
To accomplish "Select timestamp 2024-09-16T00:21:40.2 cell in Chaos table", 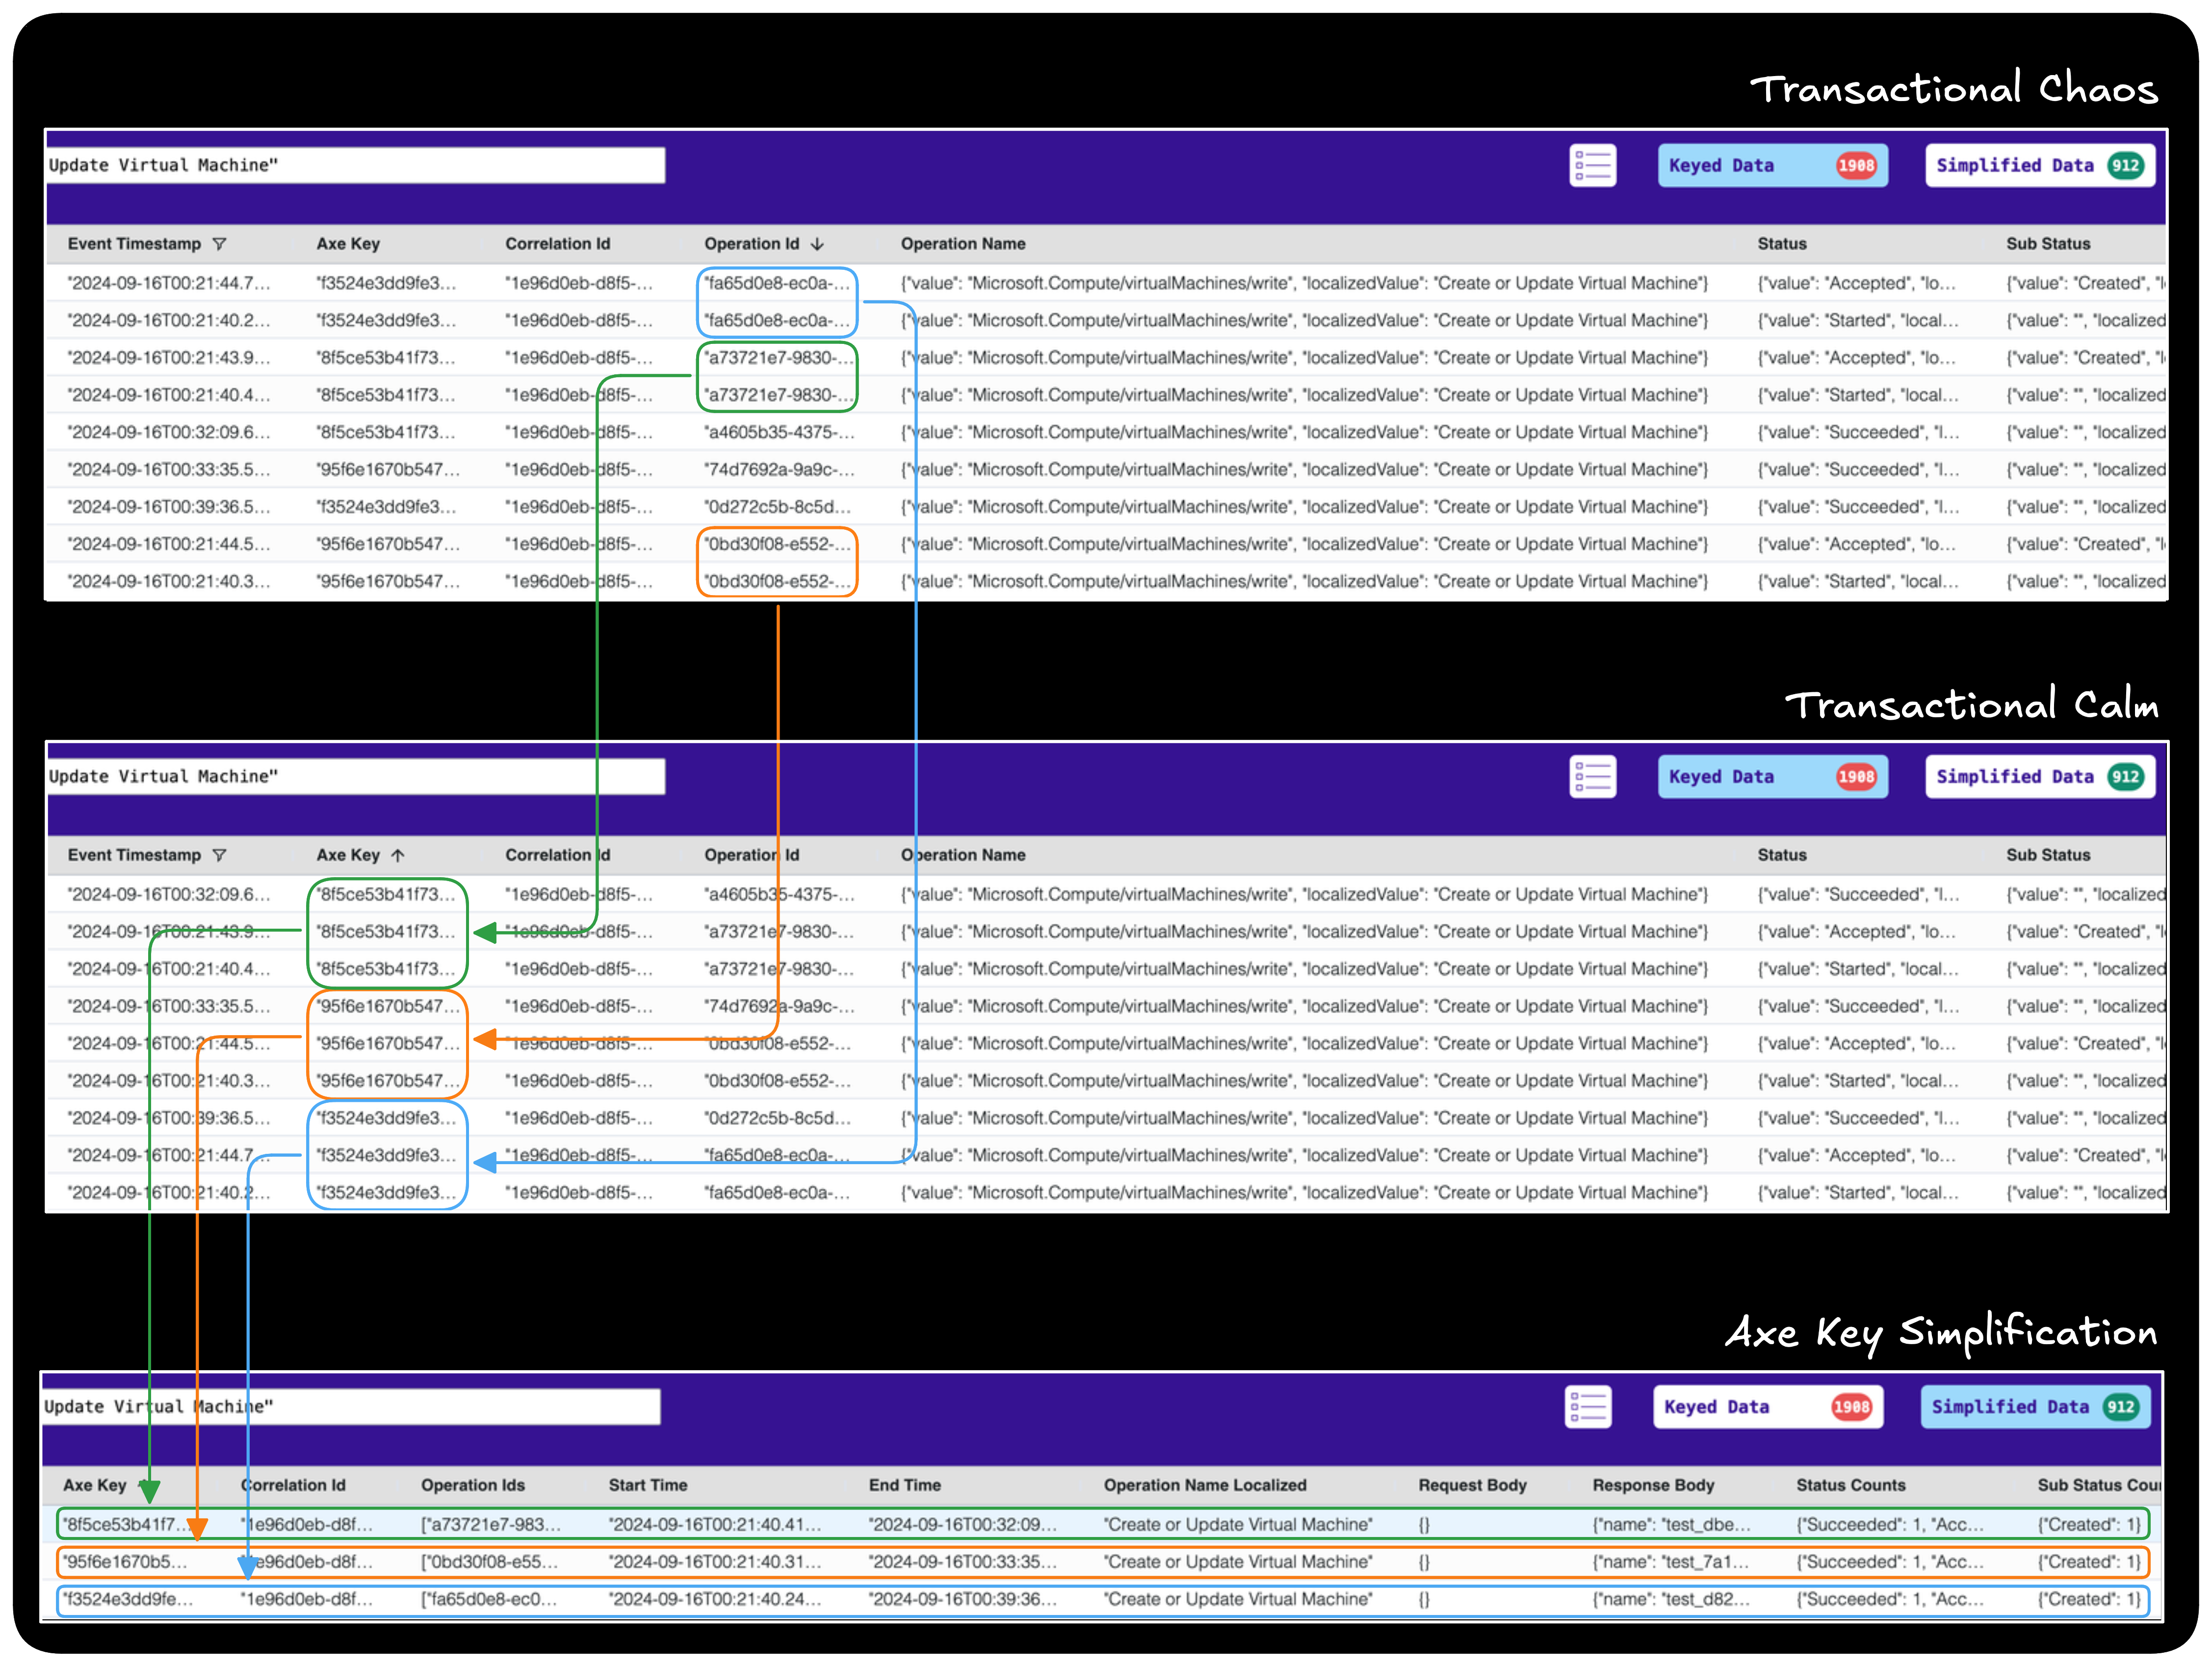I will [169, 320].
